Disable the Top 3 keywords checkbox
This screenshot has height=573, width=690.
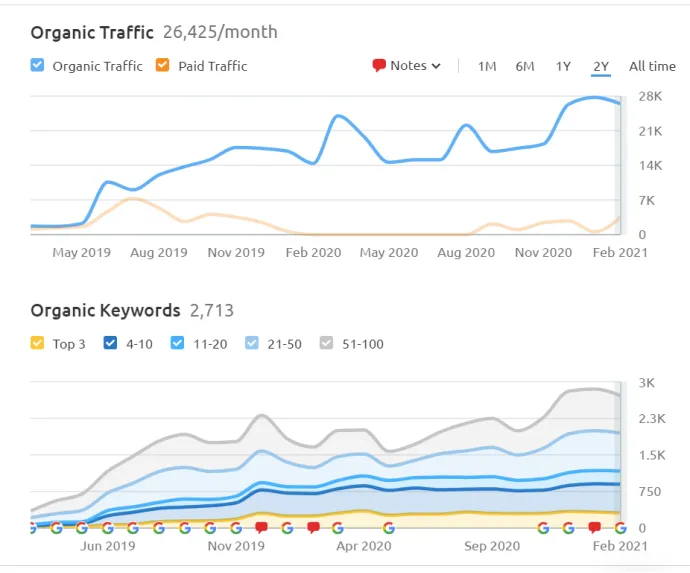point(37,343)
